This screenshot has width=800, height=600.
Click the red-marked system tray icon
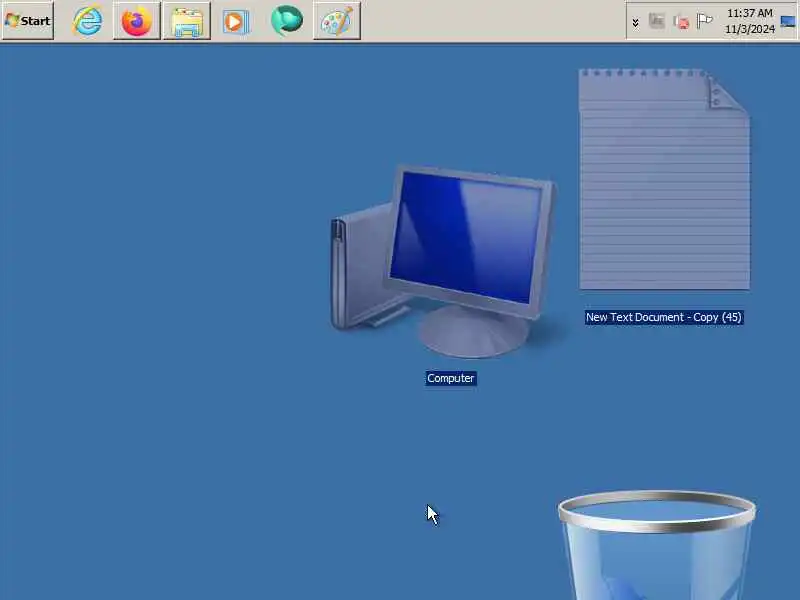[681, 21]
